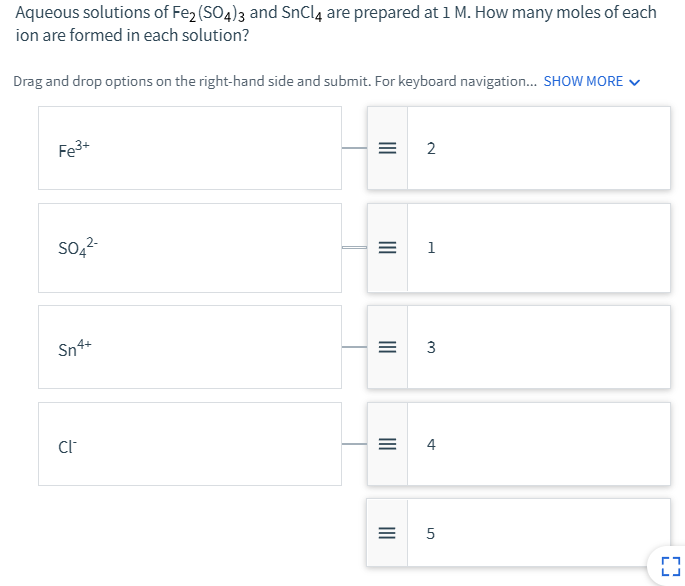The image size is (685, 586).
Task: Pick the answer option labeled 3
Action: (538, 347)
